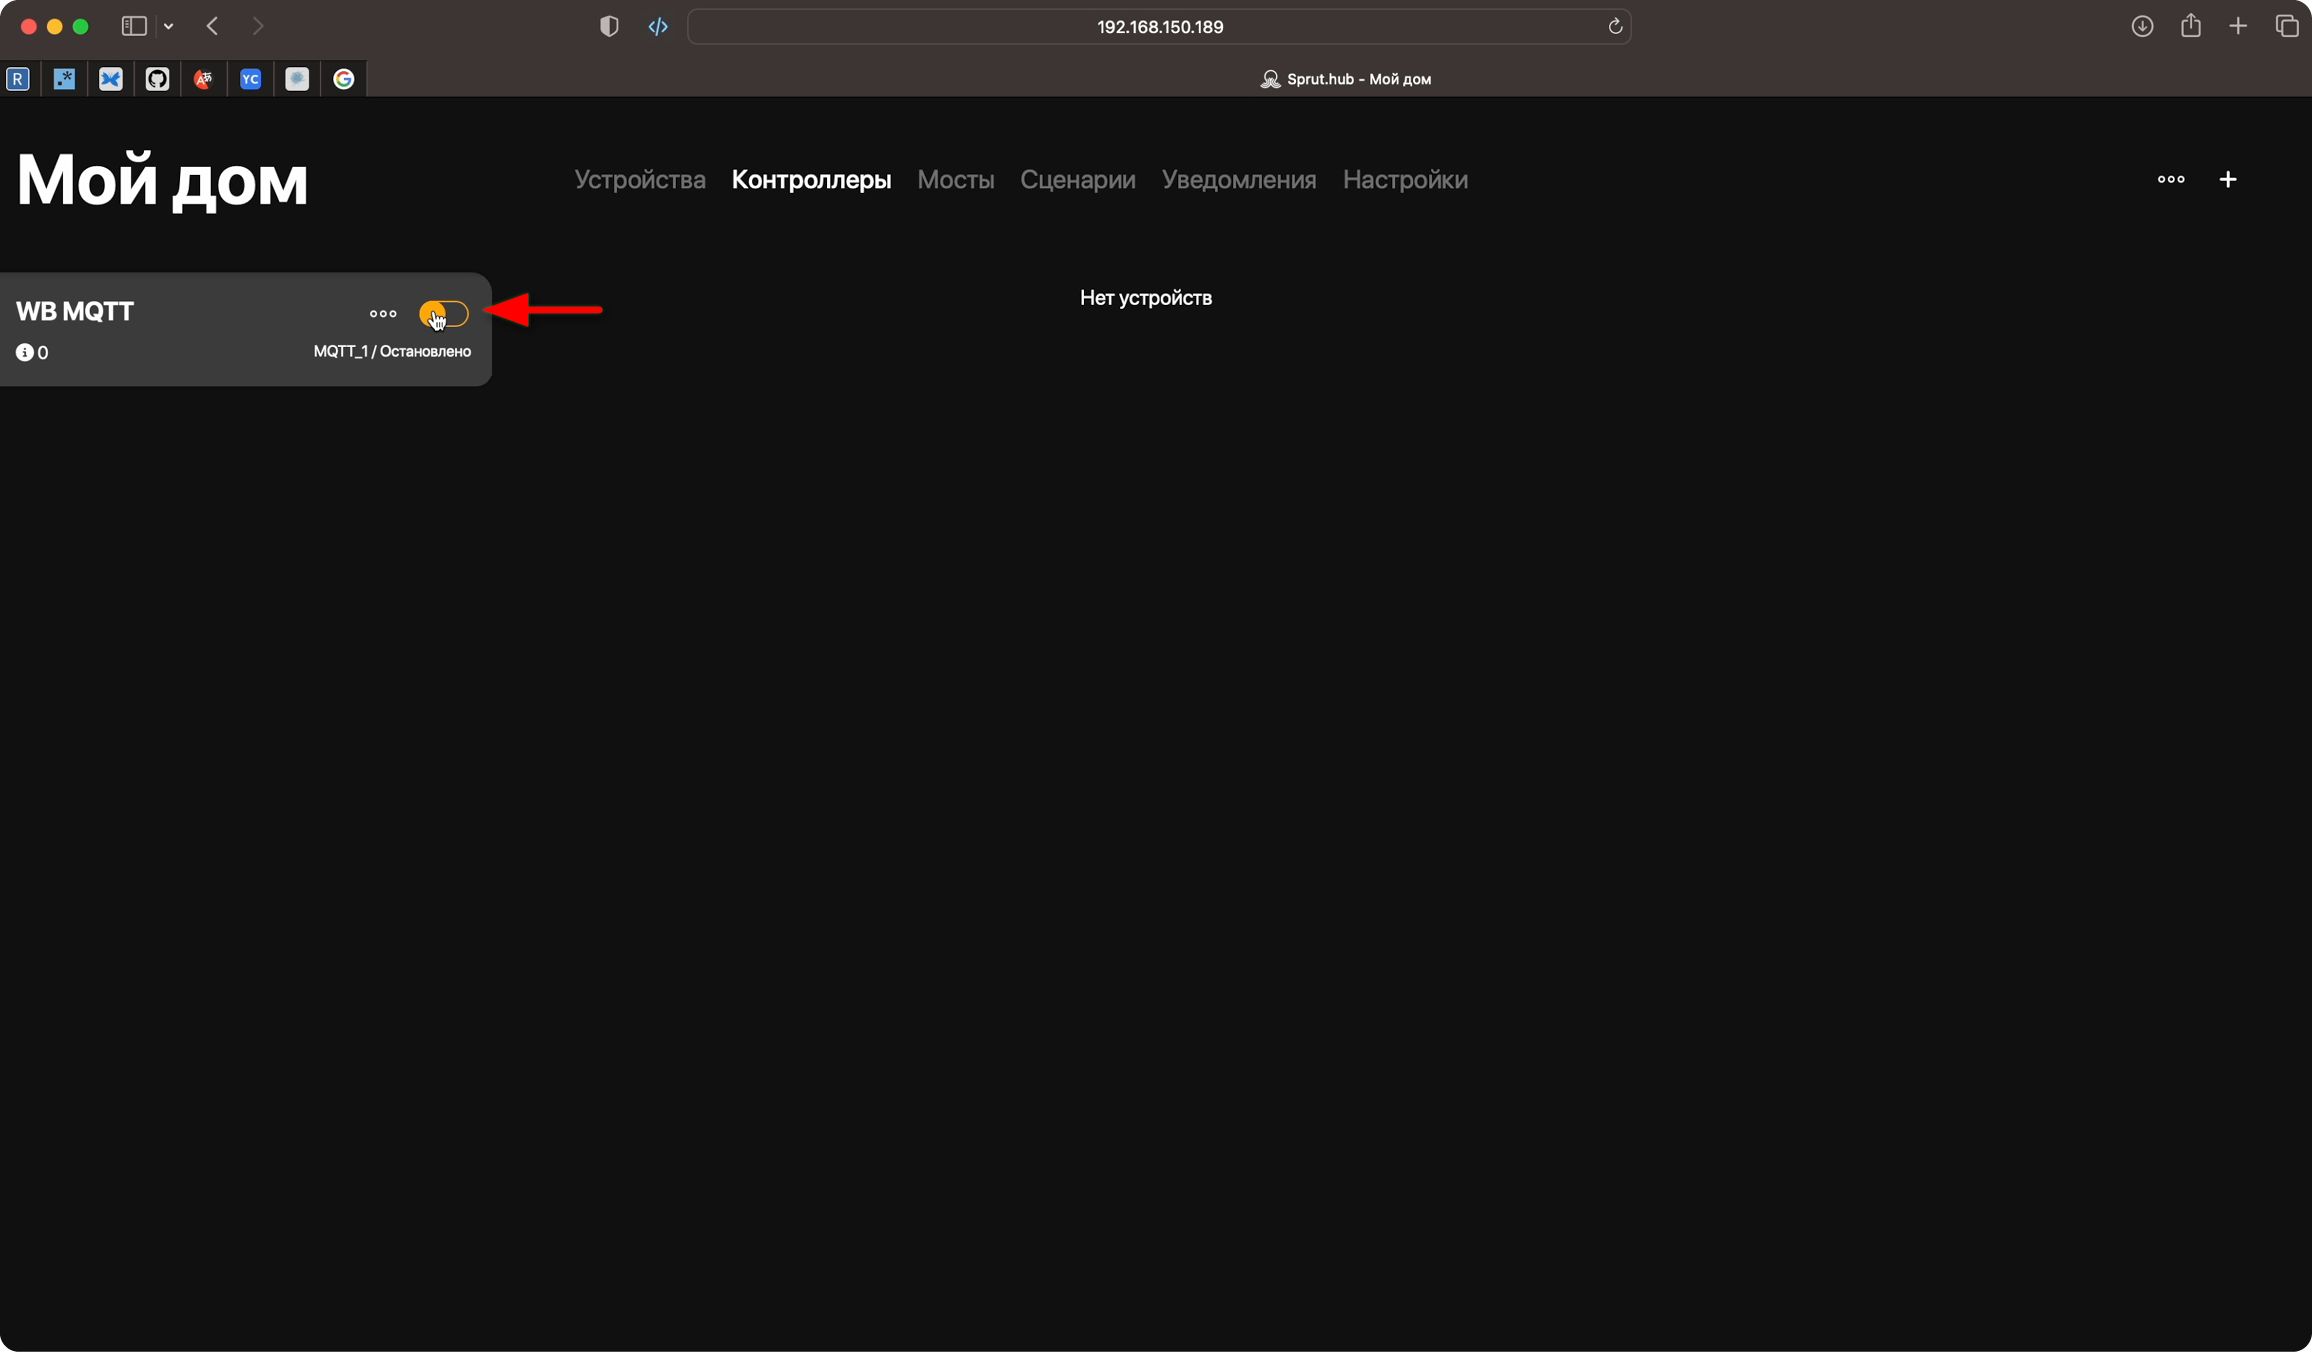Screen dimensions: 2312x1352
Task: Show Safari tab overview
Action: click(2287, 27)
